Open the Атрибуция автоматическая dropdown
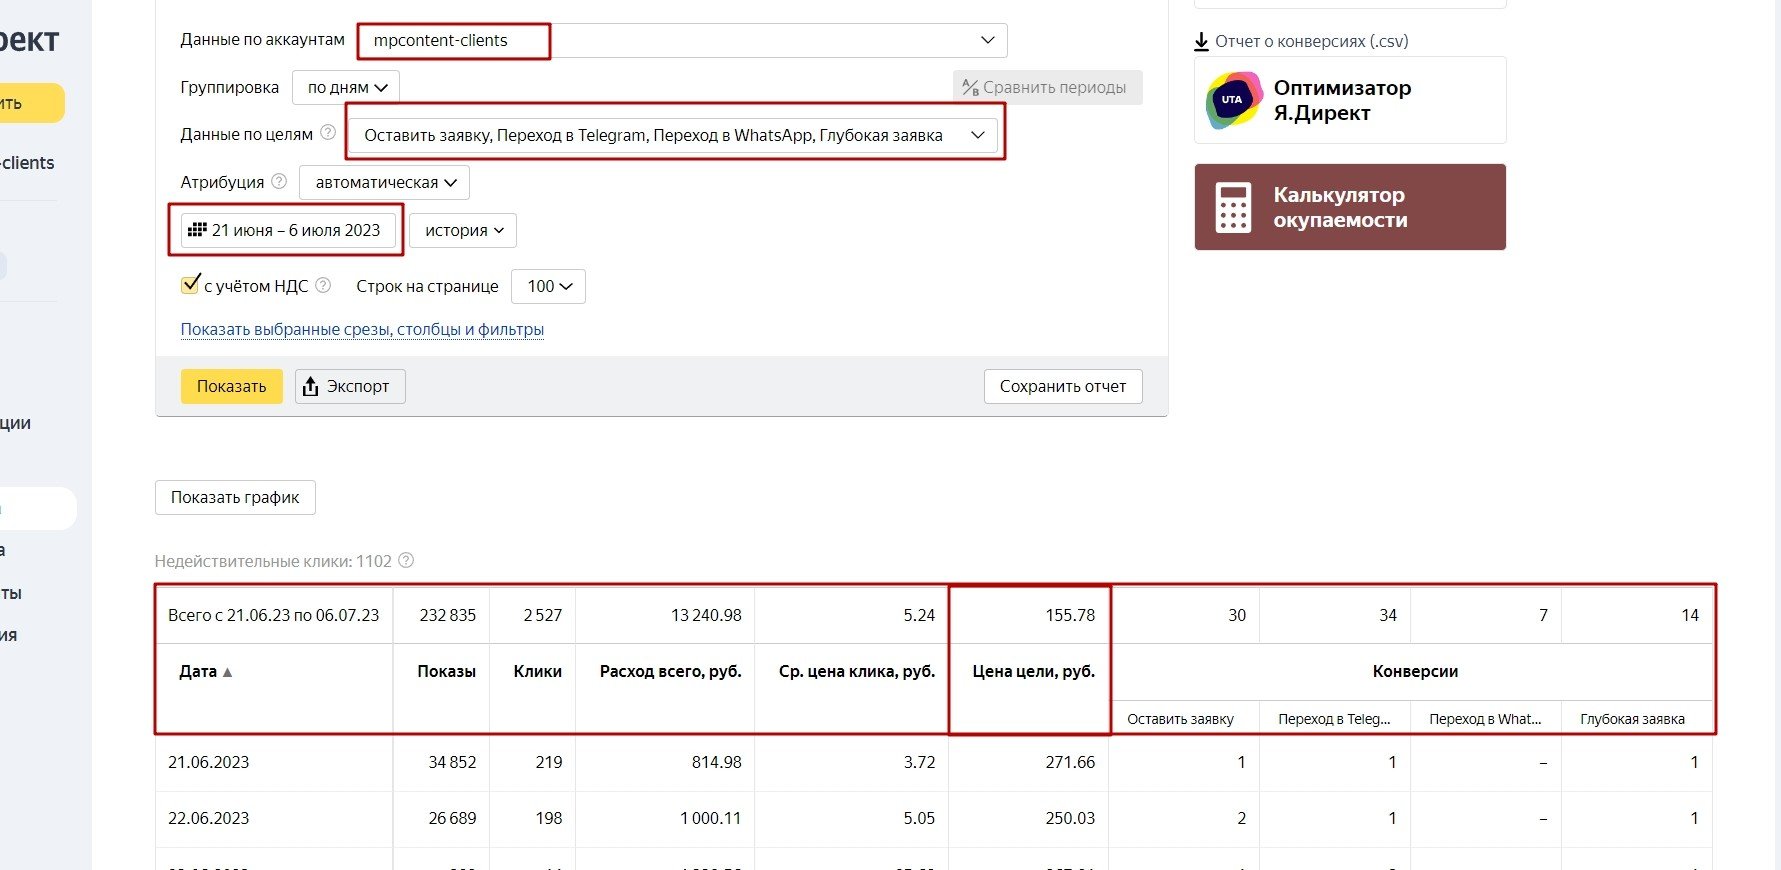 [385, 182]
